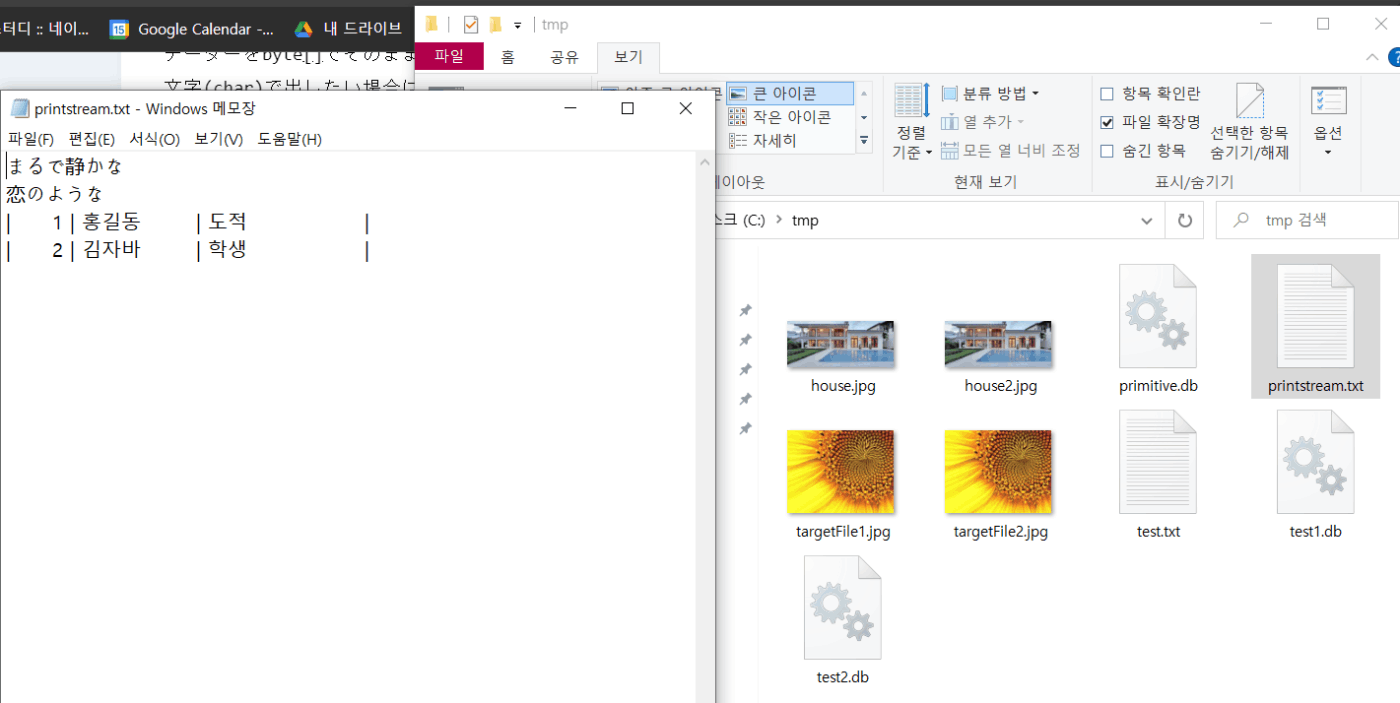Refresh the tmp folder view

click(1184, 220)
